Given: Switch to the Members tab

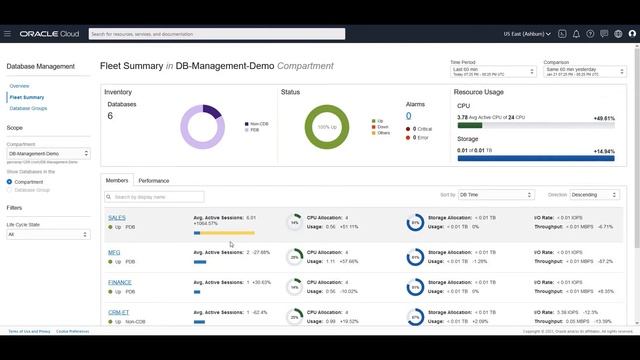Looking at the screenshot, I should [117, 180].
